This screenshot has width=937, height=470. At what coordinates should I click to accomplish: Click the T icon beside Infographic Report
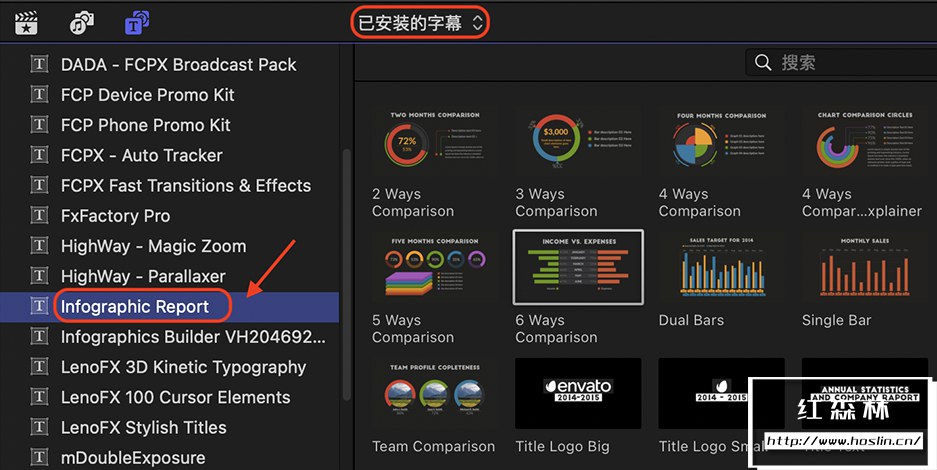(x=39, y=306)
